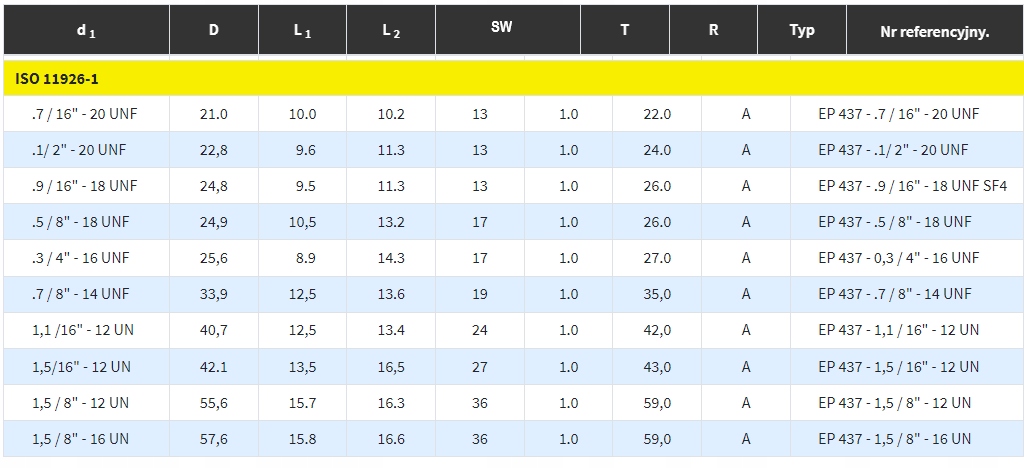
Task: Click the d1 column header
Action: point(86,30)
